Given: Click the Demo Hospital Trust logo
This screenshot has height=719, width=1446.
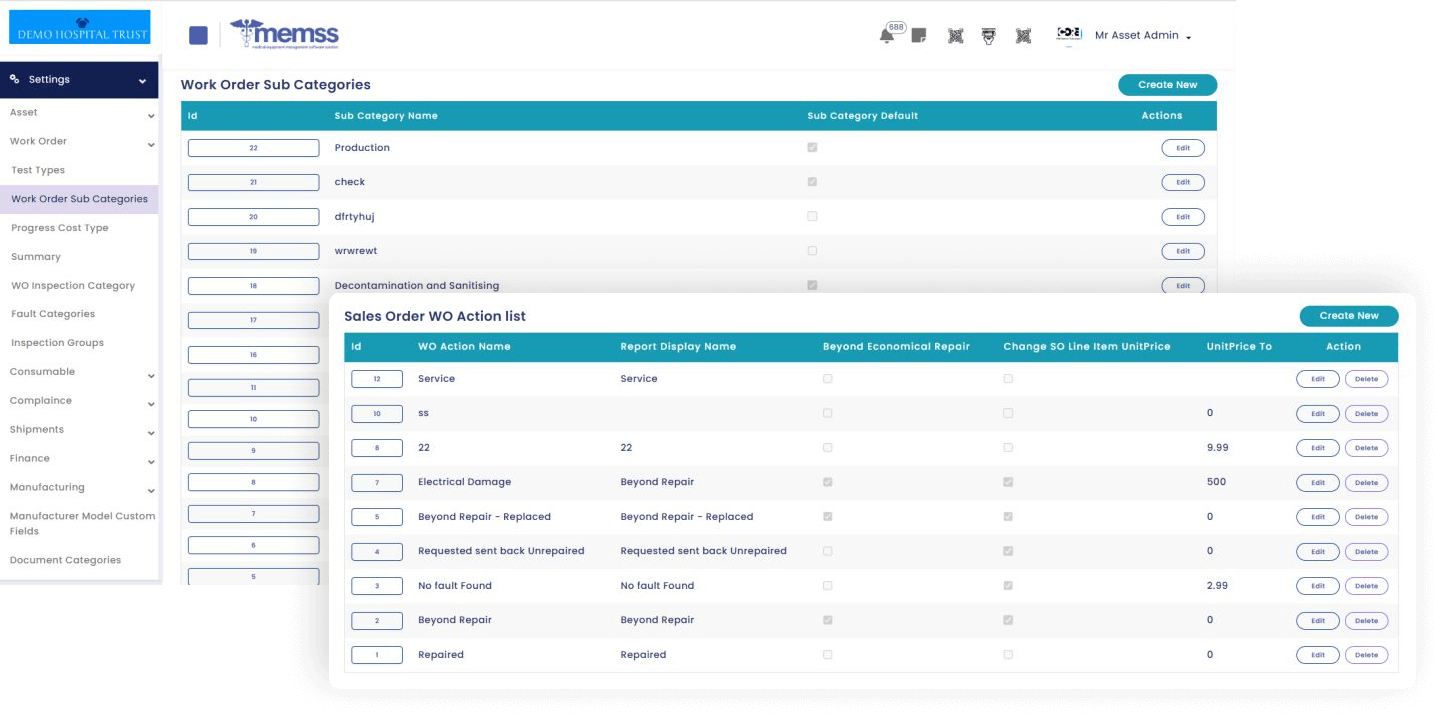Looking at the screenshot, I should click(x=80, y=27).
